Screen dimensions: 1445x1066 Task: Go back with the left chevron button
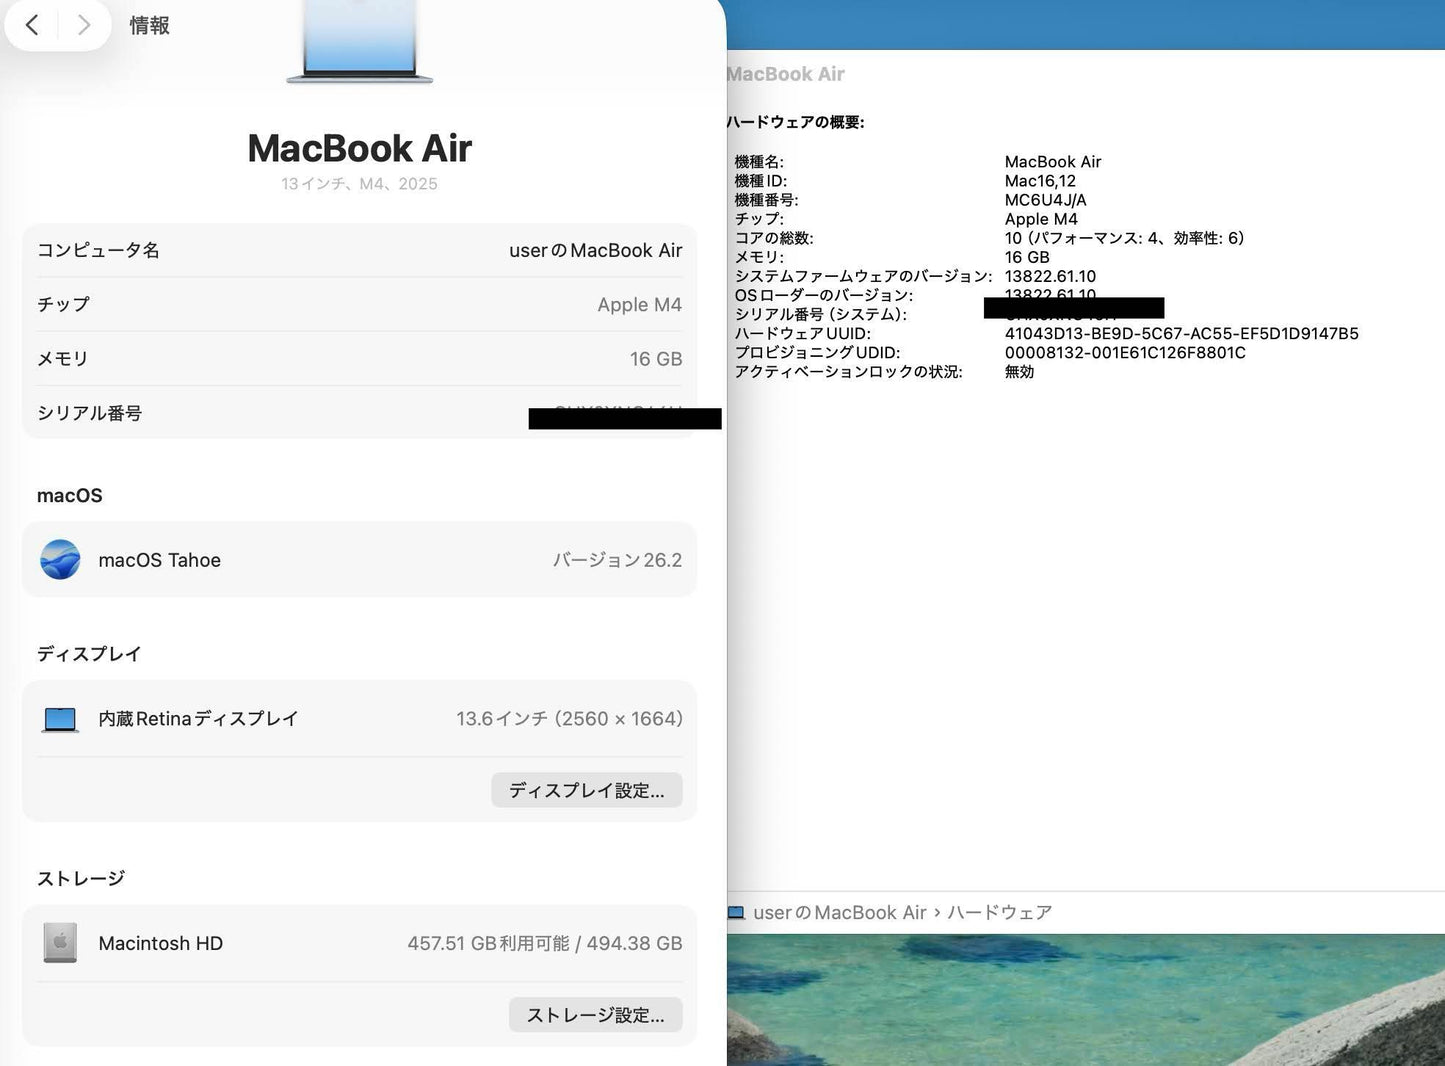click(x=32, y=25)
